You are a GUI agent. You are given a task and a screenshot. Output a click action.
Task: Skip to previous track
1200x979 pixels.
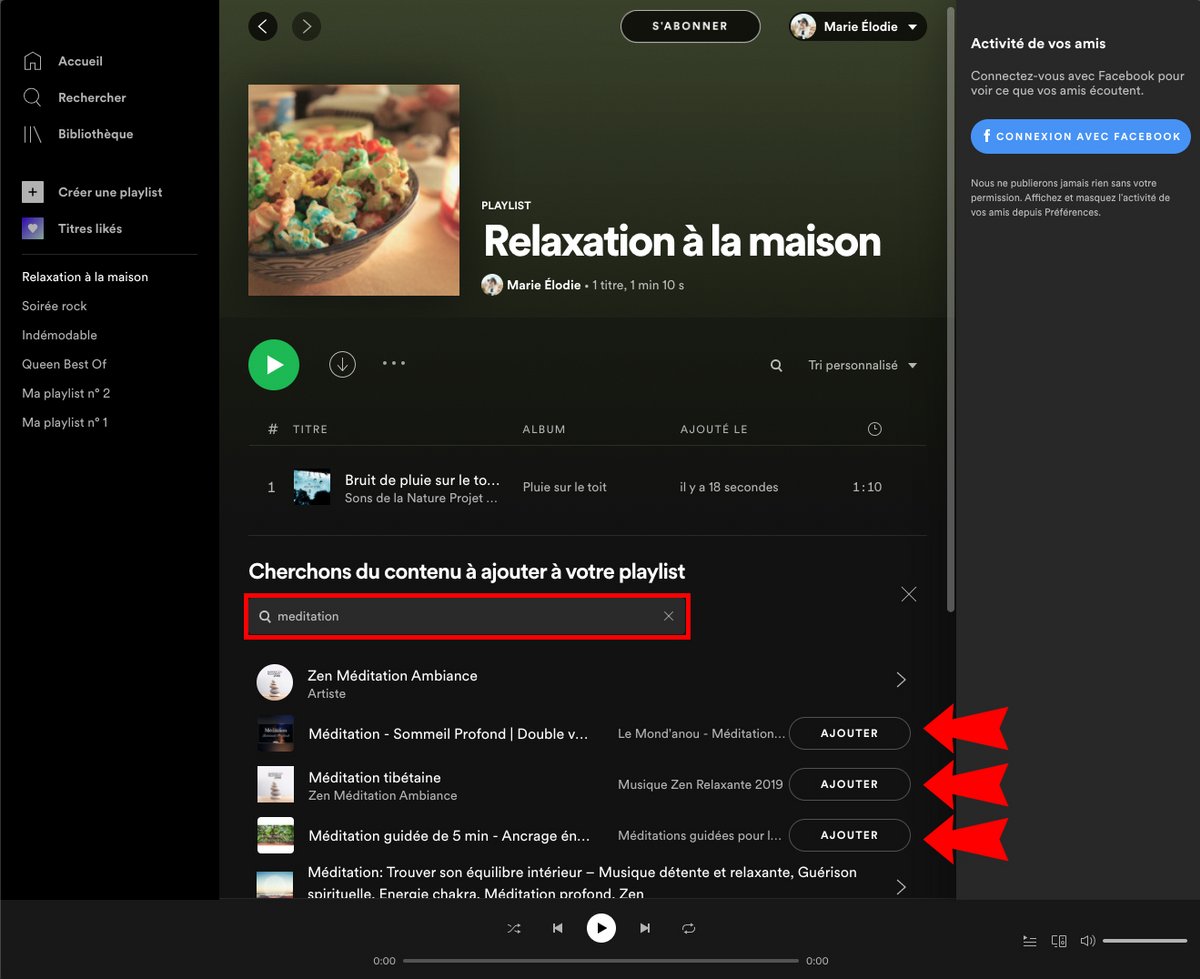click(558, 928)
